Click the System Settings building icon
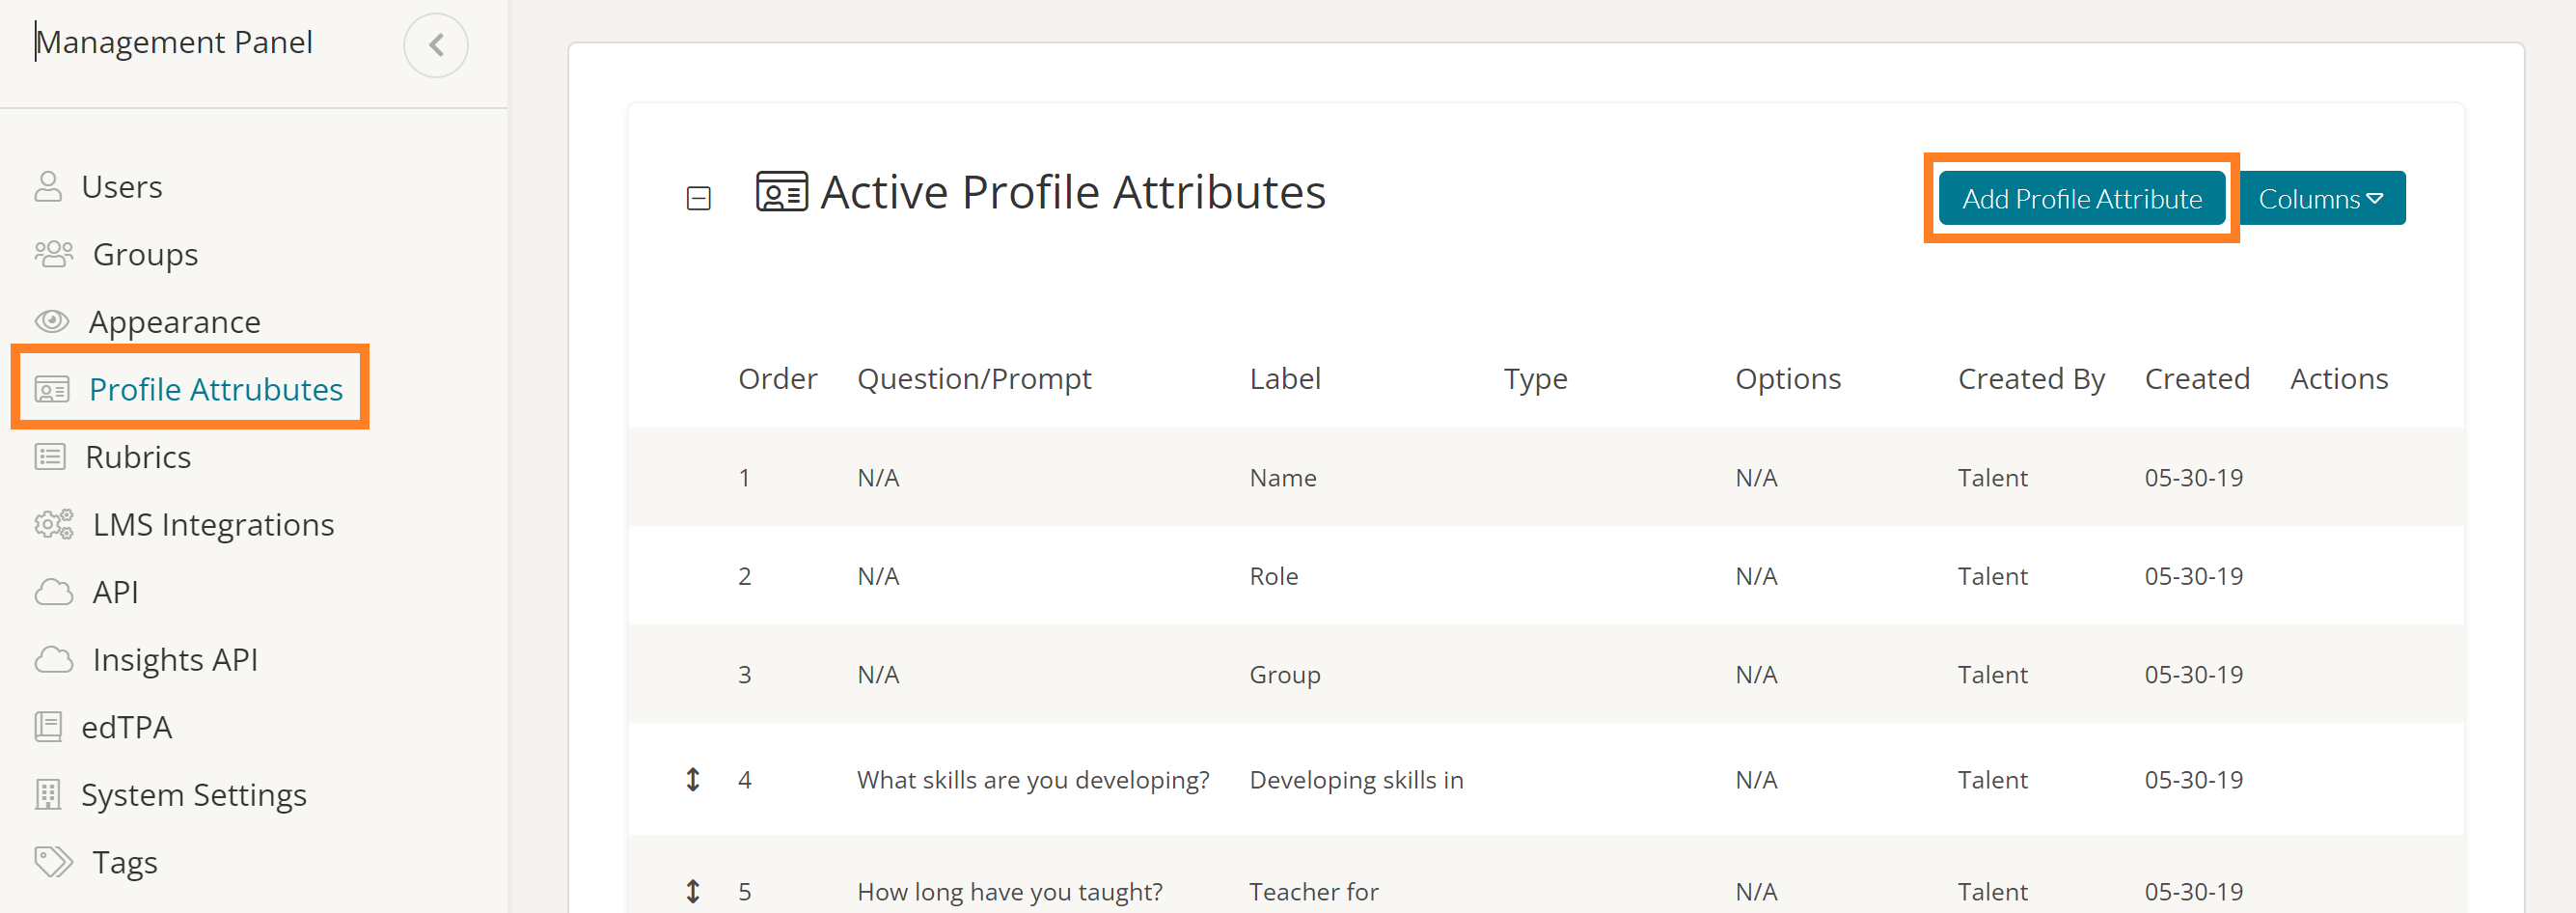The height and width of the screenshot is (913, 2576). pyautogui.click(x=48, y=794)
